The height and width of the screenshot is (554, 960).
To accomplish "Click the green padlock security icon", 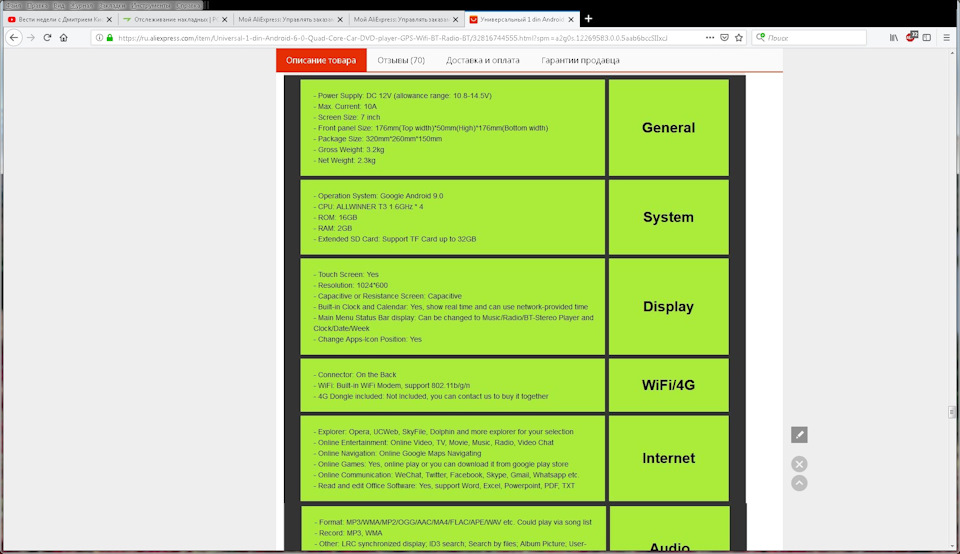I will pyautogui.click(x=110, y=37).
